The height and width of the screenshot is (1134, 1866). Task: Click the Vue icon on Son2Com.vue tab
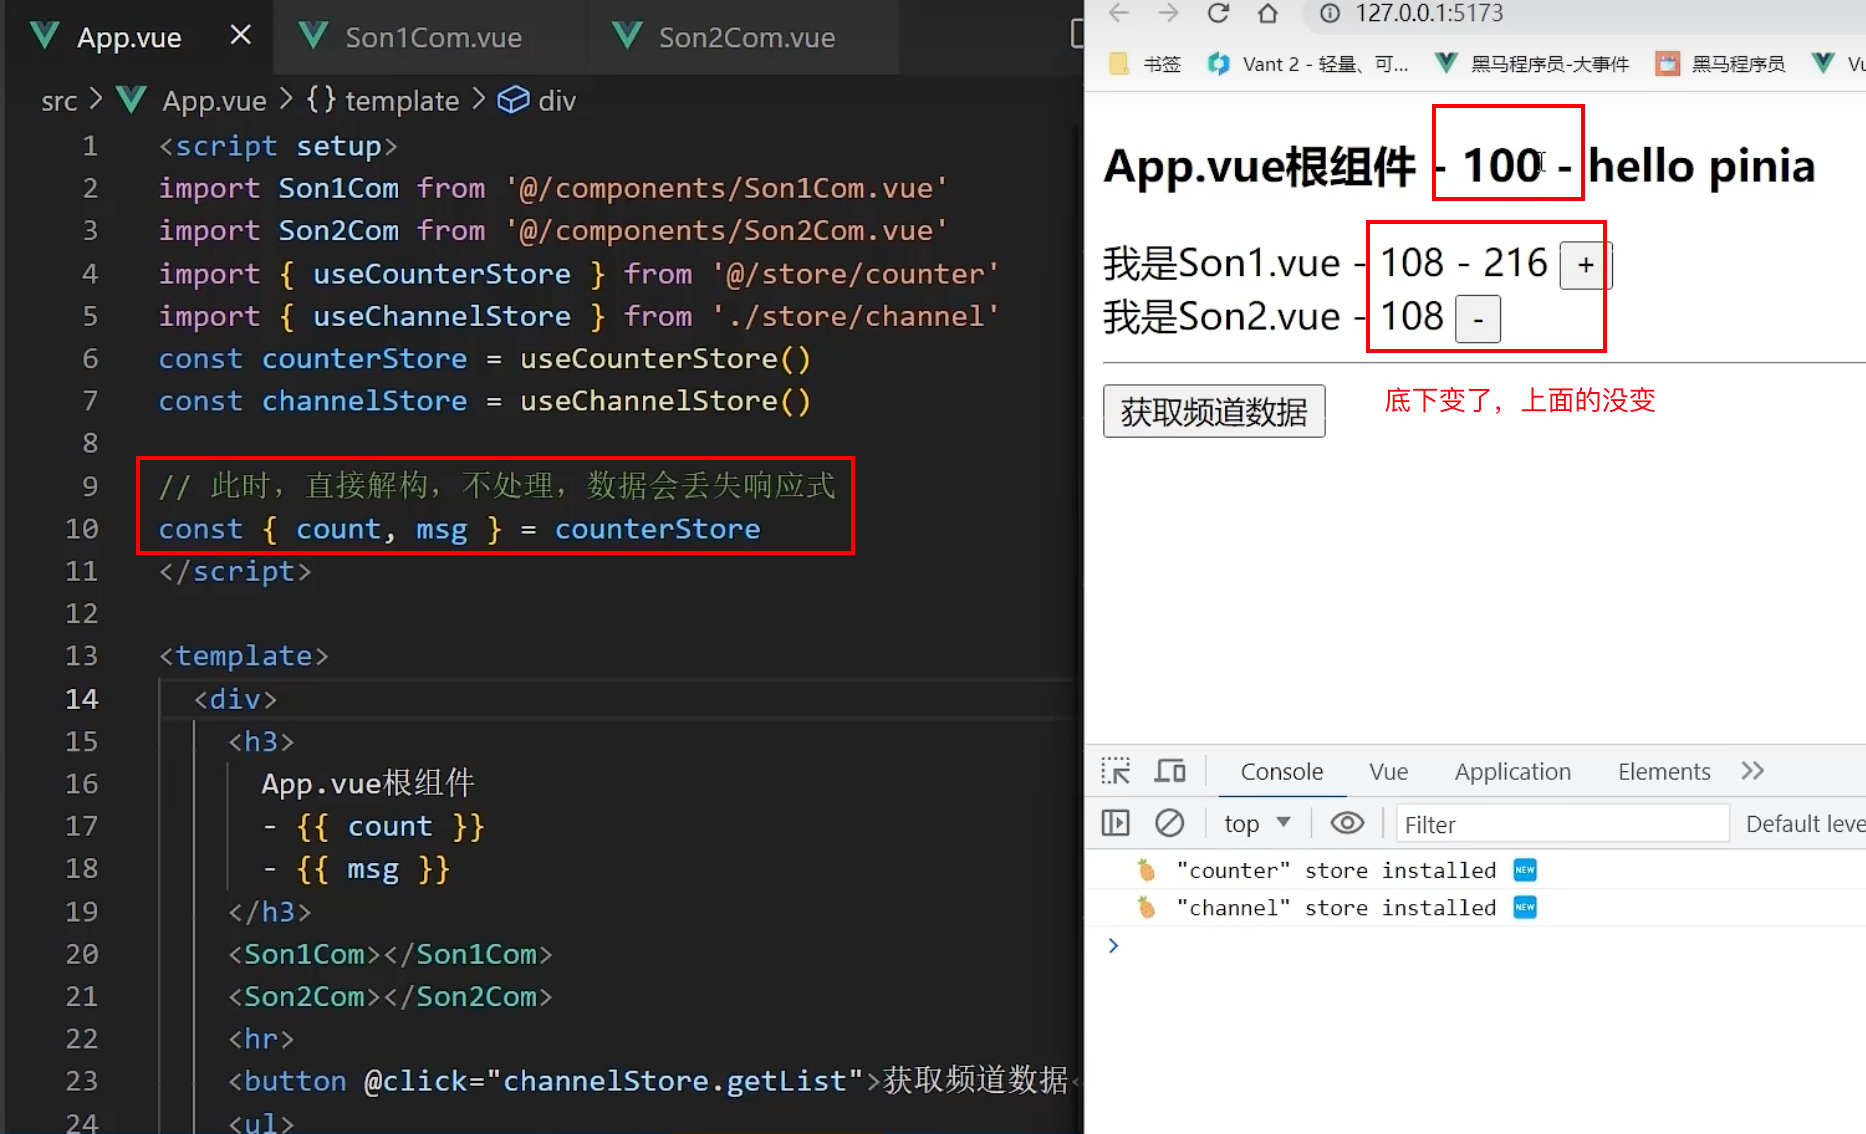627,37
